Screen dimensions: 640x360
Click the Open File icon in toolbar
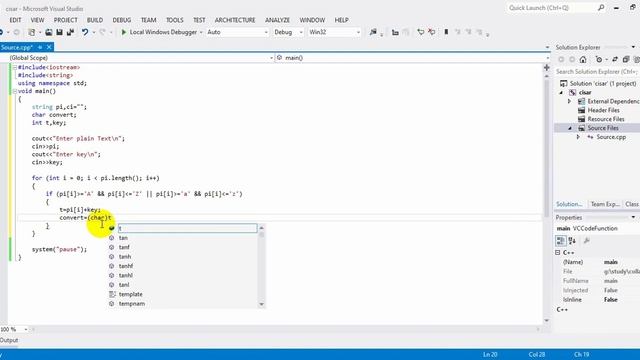(49, 32)
